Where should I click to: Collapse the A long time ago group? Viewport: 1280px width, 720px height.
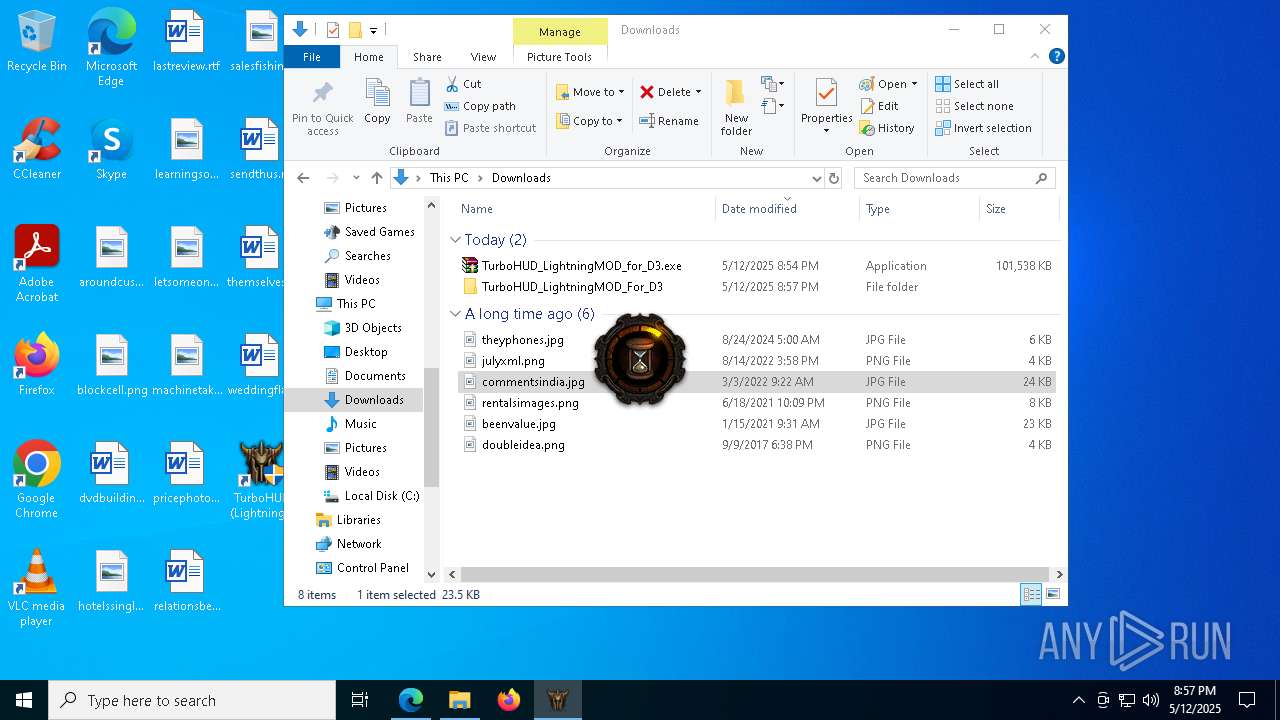click(456, 314)
